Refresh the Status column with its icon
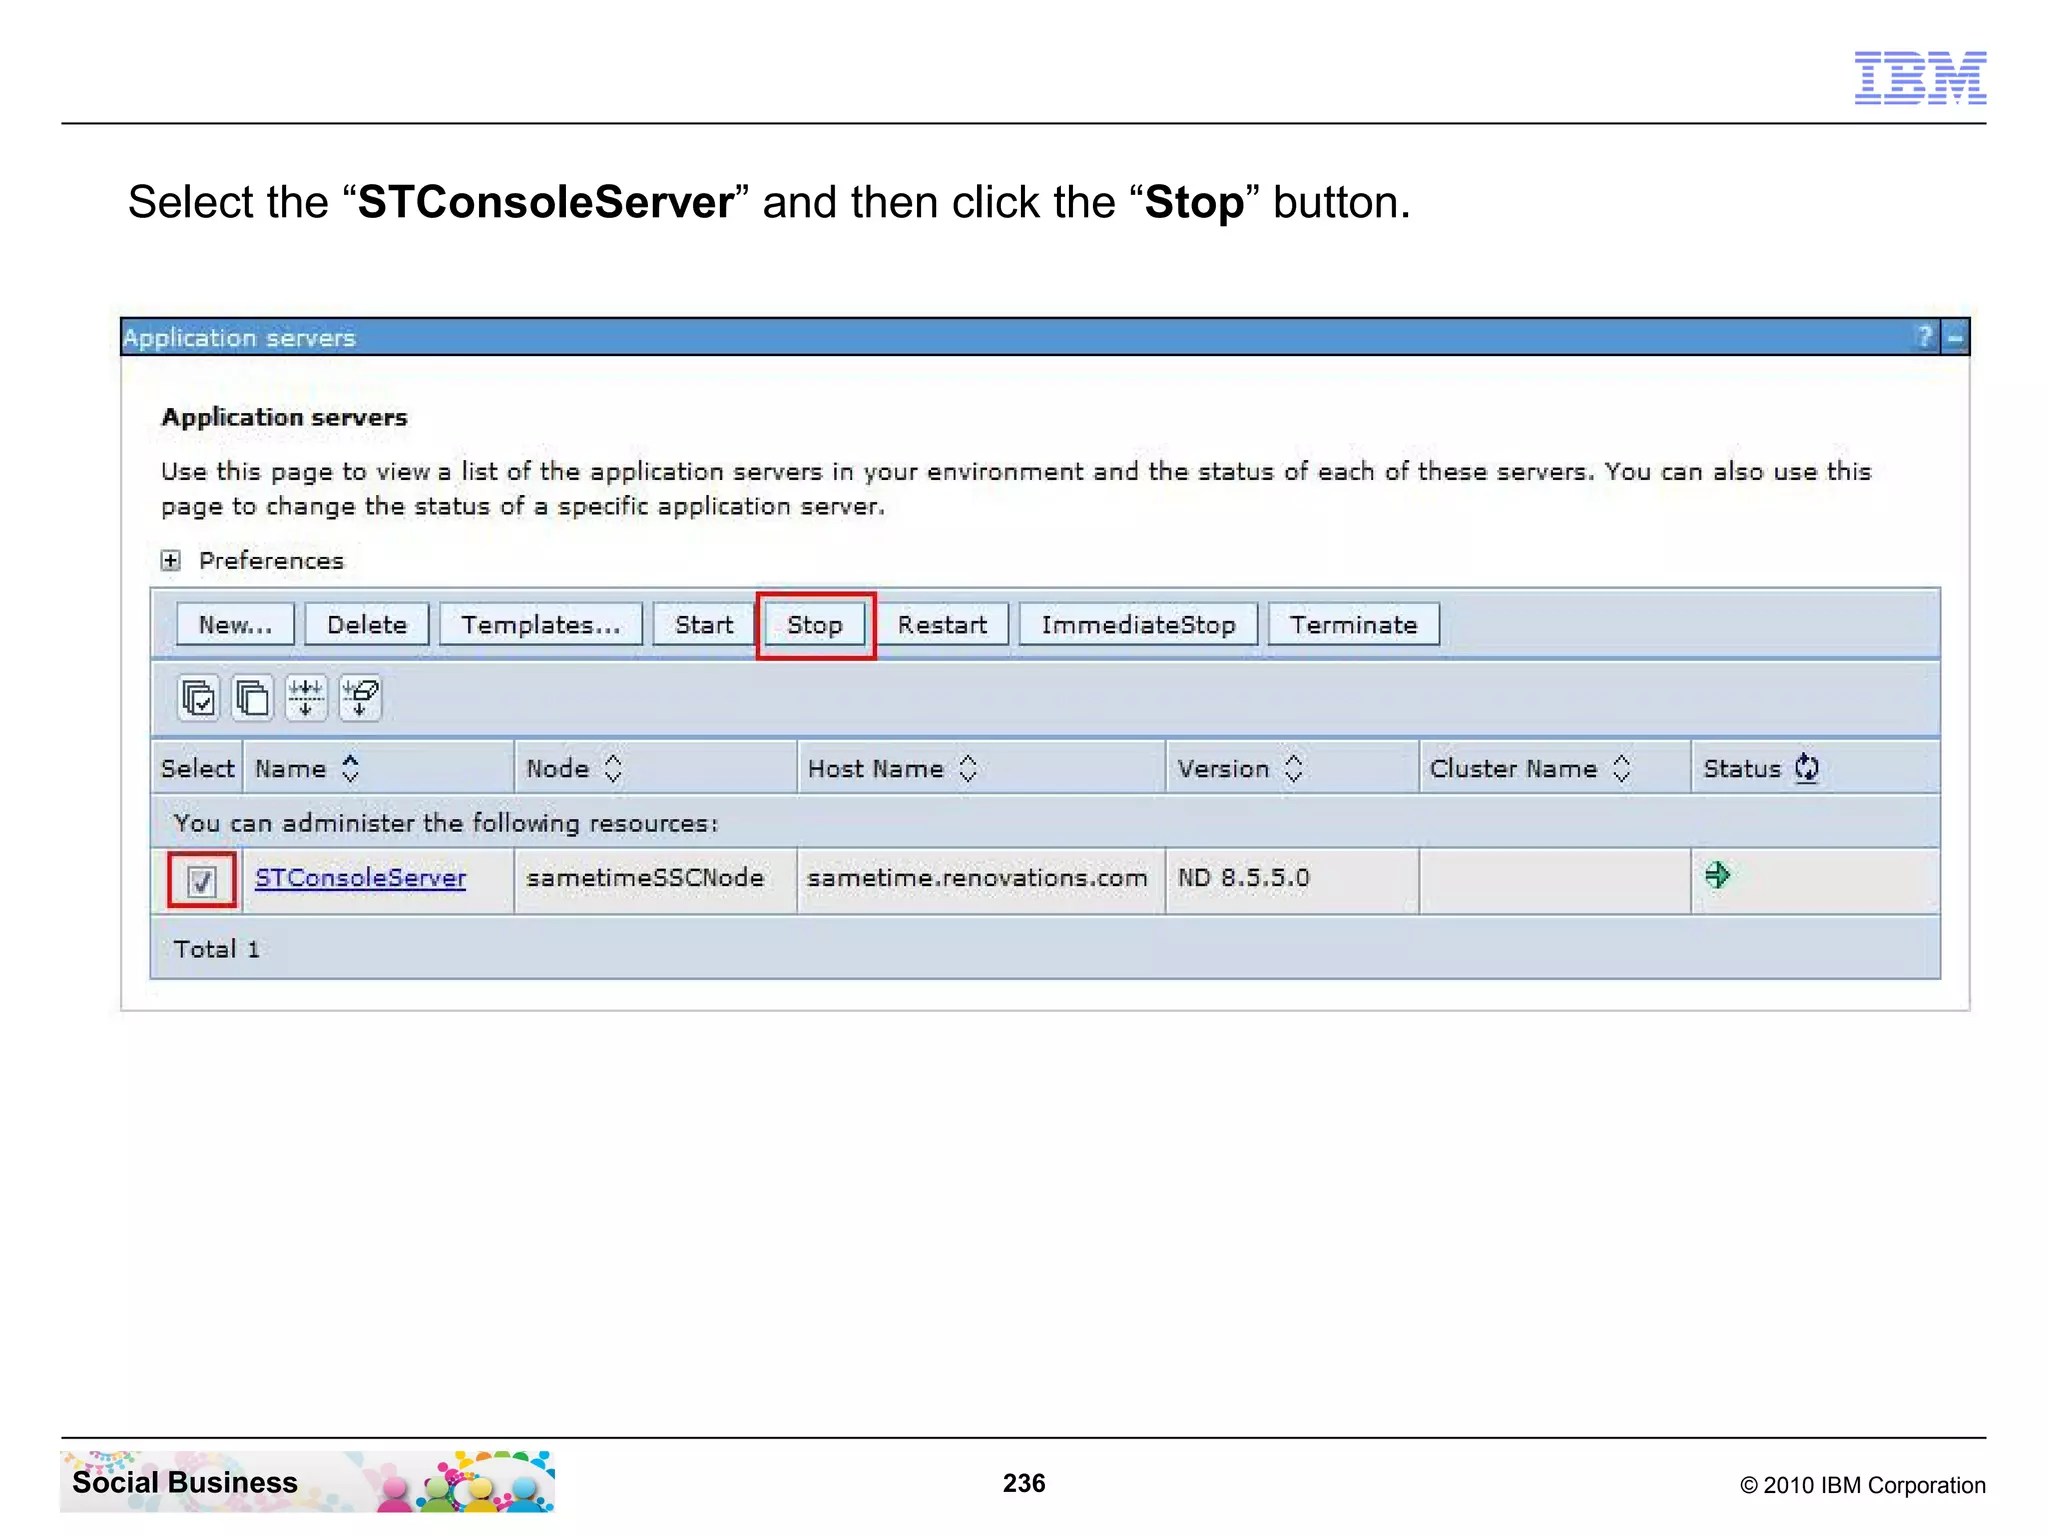This screenshot has height=1536, width=2048. (1806, 768)
